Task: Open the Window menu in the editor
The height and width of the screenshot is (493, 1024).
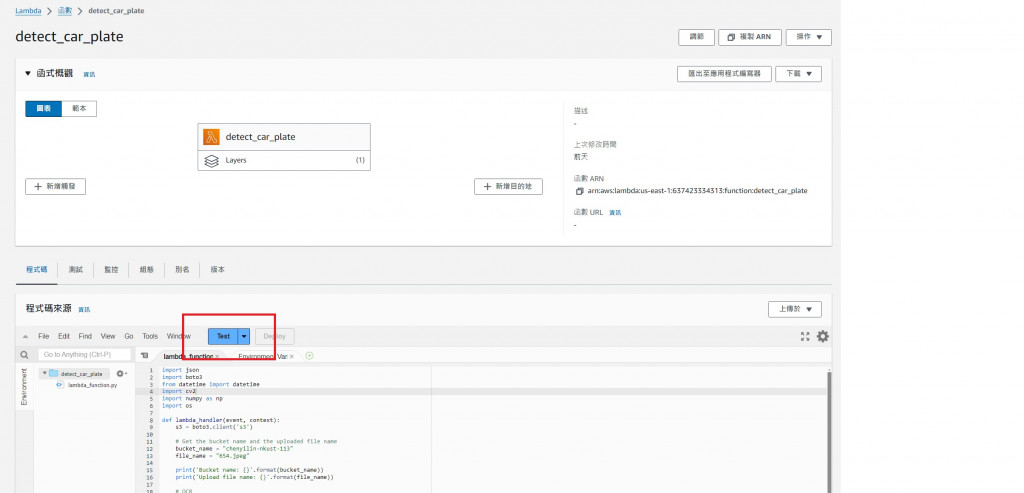Action: point(178,336)
